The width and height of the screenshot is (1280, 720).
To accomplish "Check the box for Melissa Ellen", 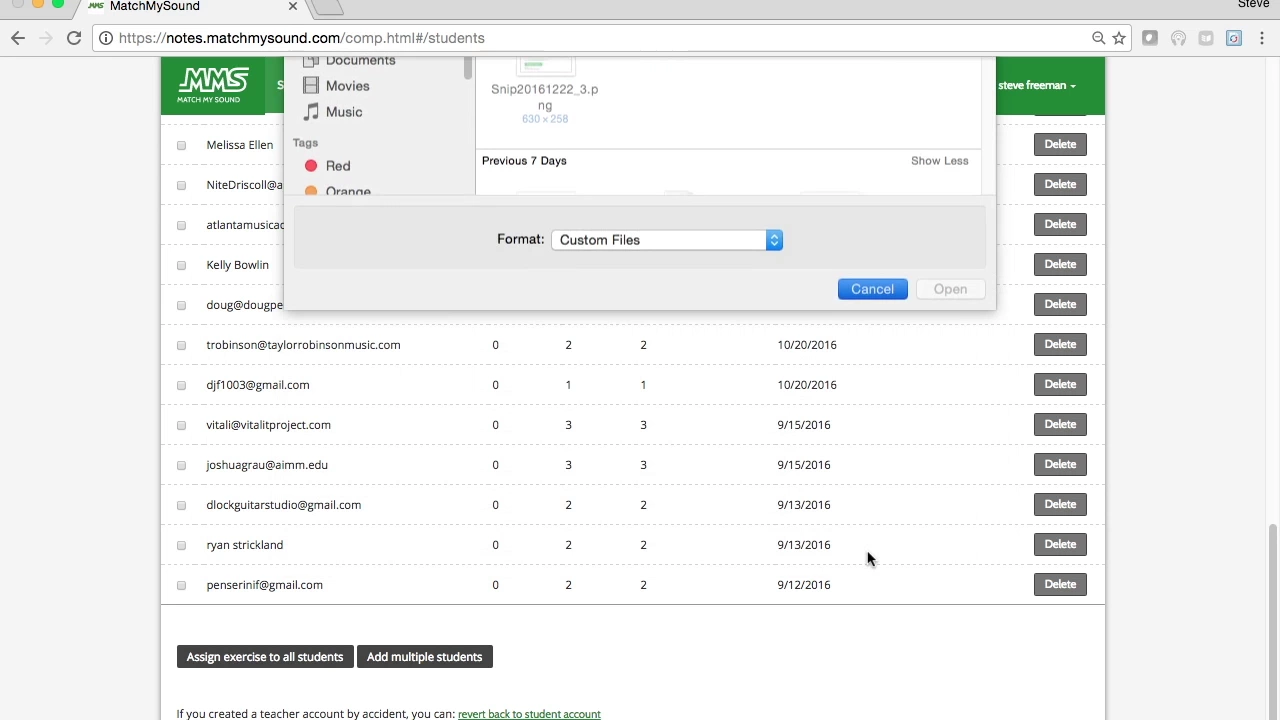I will 181,145.
